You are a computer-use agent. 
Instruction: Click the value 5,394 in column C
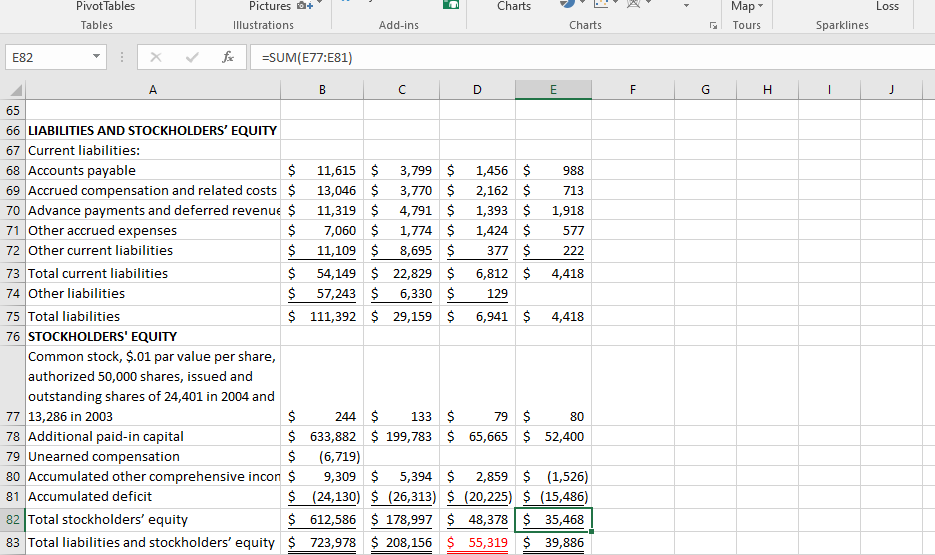tap(402, 476)
